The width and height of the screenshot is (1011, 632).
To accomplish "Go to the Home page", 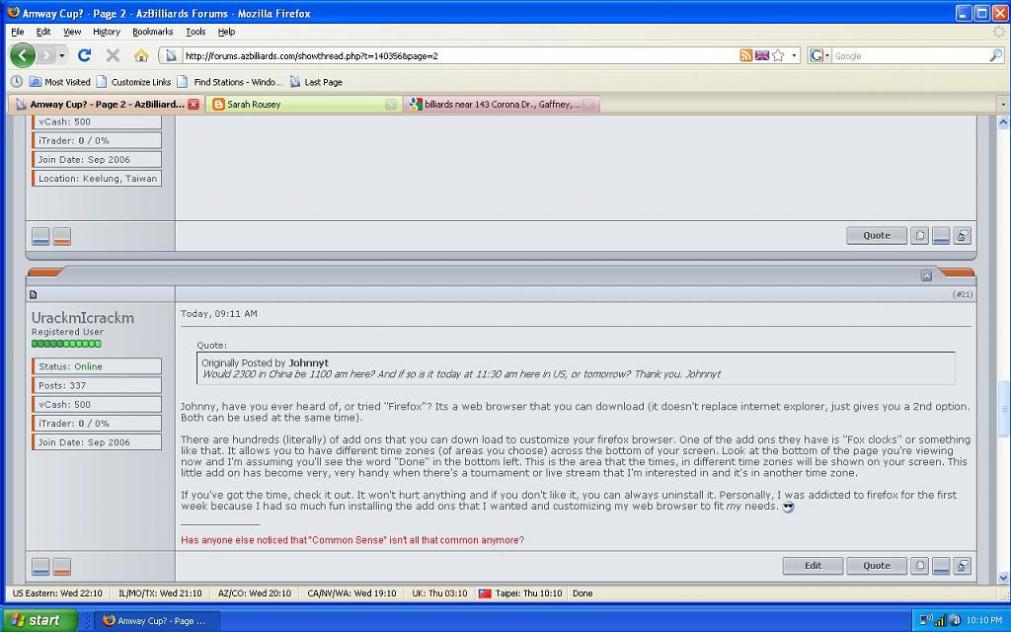I will point(141,56).
